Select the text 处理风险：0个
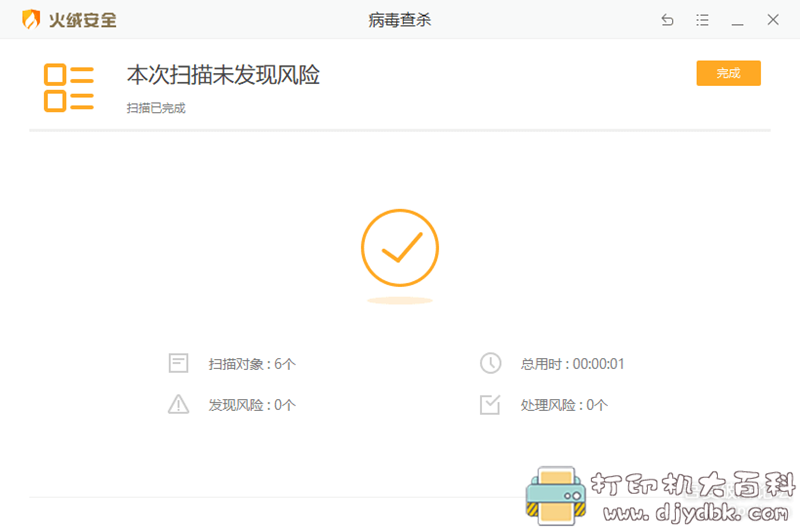 pos(564,405)
